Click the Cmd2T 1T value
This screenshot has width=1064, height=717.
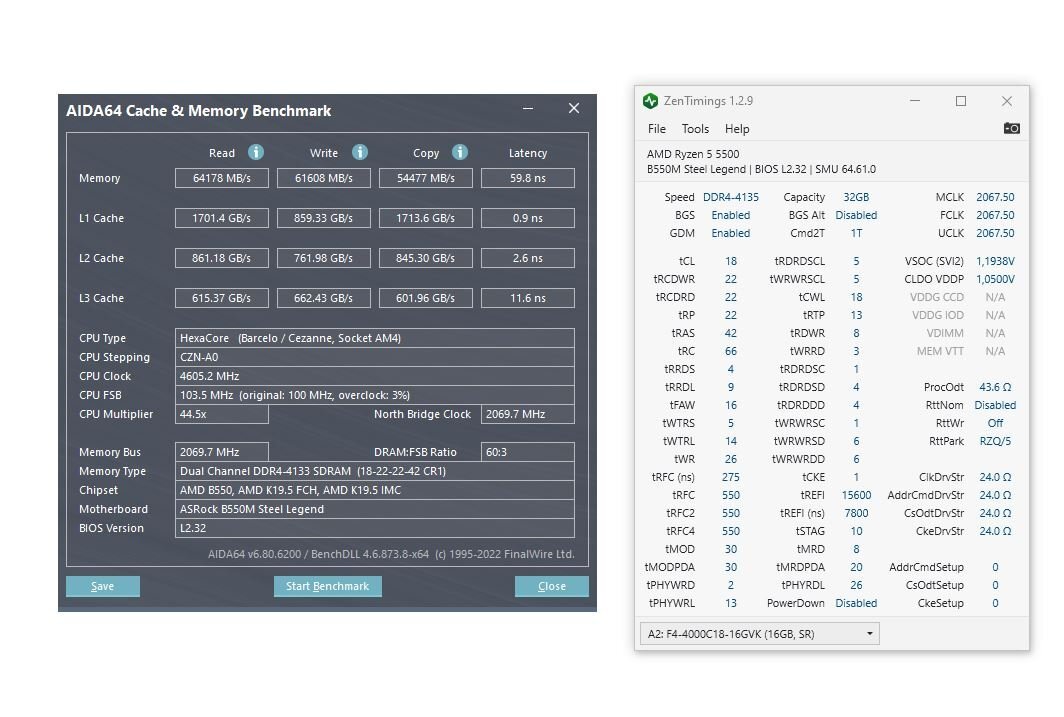pyautogui.click(x=856, y=233)
